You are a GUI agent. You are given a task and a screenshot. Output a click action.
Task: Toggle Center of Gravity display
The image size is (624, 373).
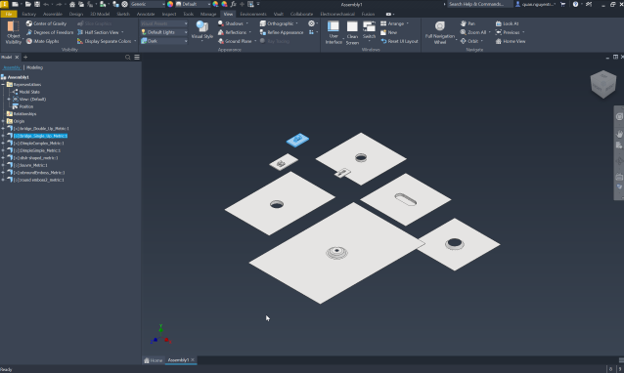coord(46,23)
